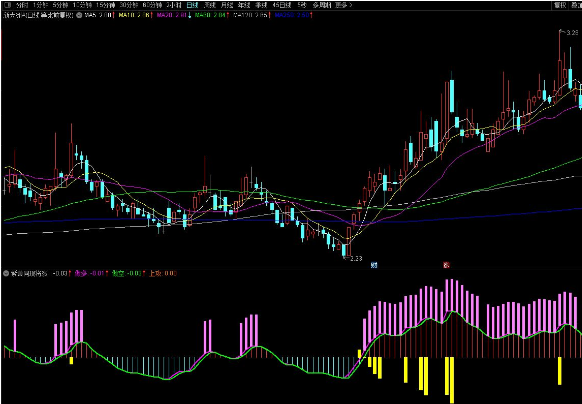Open the sub-indicator settings circle icon
Image resolution: width=582 pixels, height=404 pixels.
click(x=6, y=274)
